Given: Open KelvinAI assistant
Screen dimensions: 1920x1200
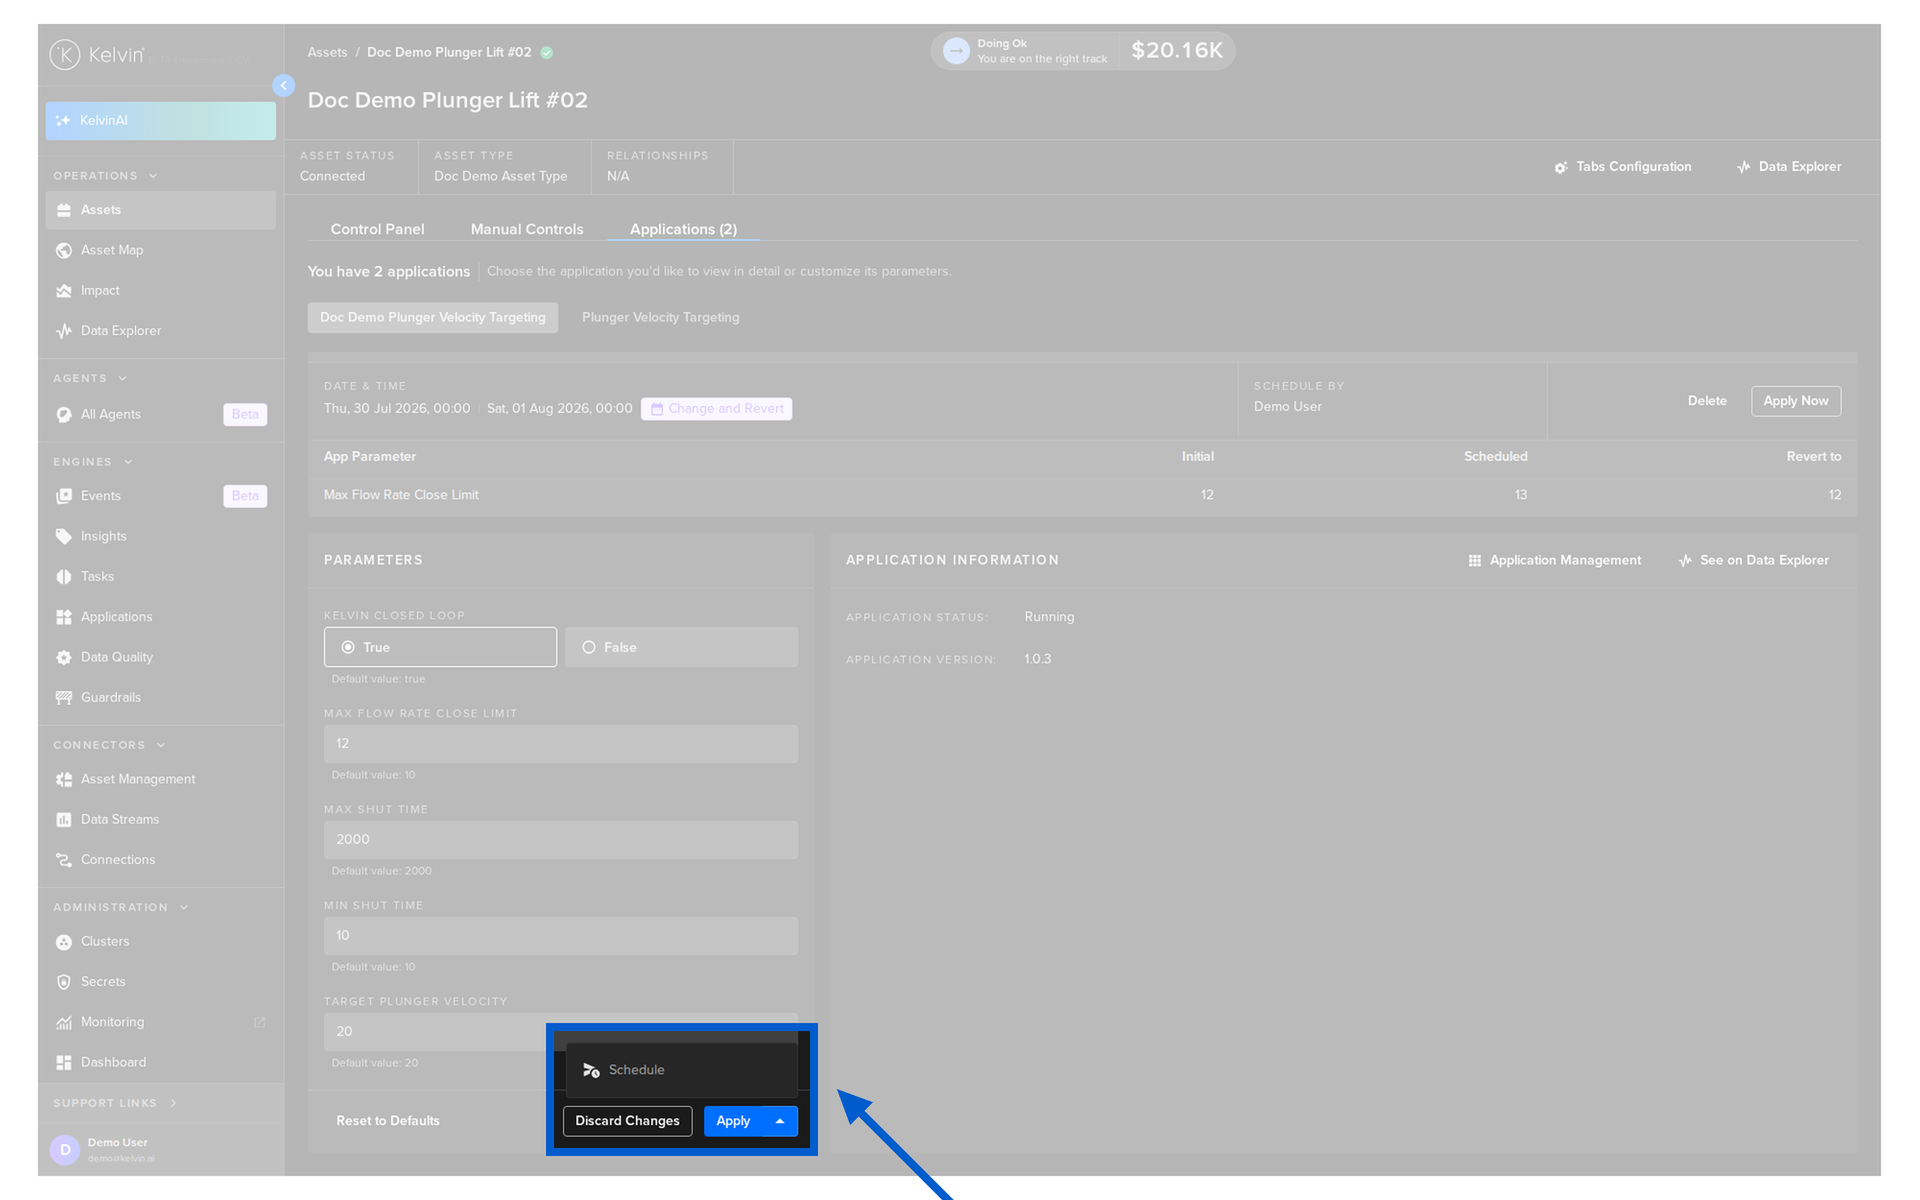Looking at the screenshot, I should coord(160,121).
